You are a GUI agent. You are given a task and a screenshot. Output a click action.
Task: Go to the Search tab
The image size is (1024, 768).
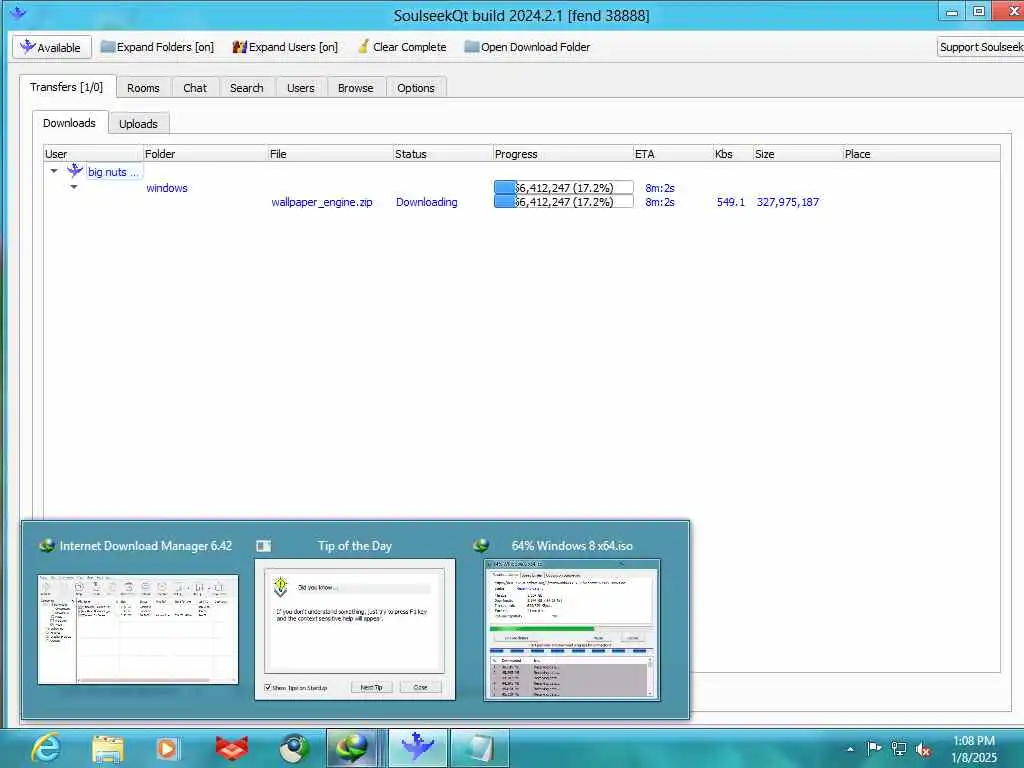coord(246,88)
